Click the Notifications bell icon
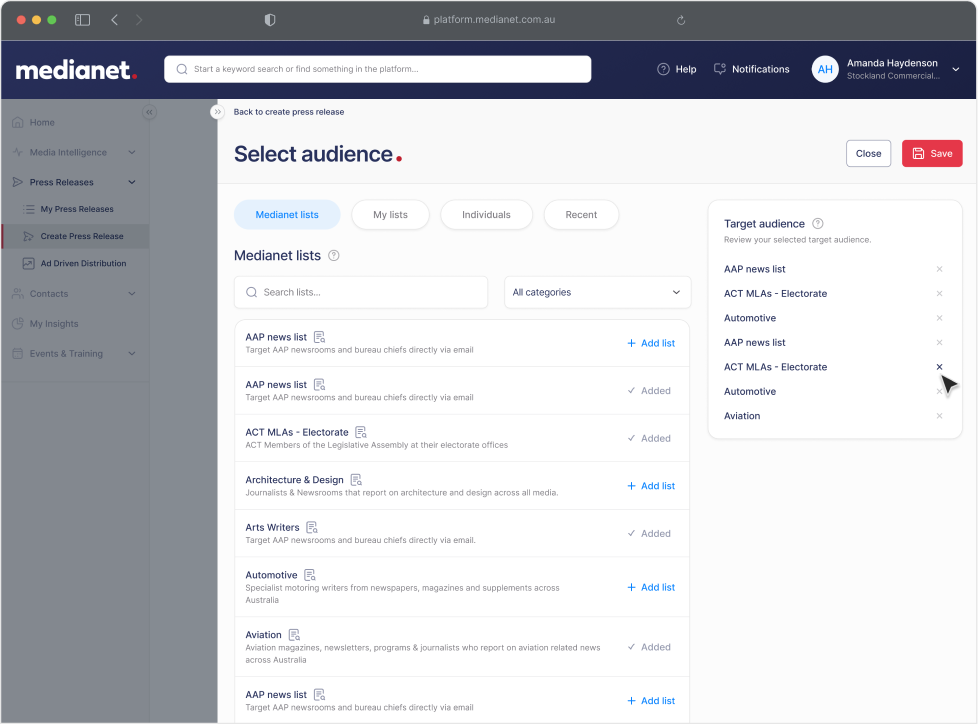978x725 pixels. (x=719, y=69)
